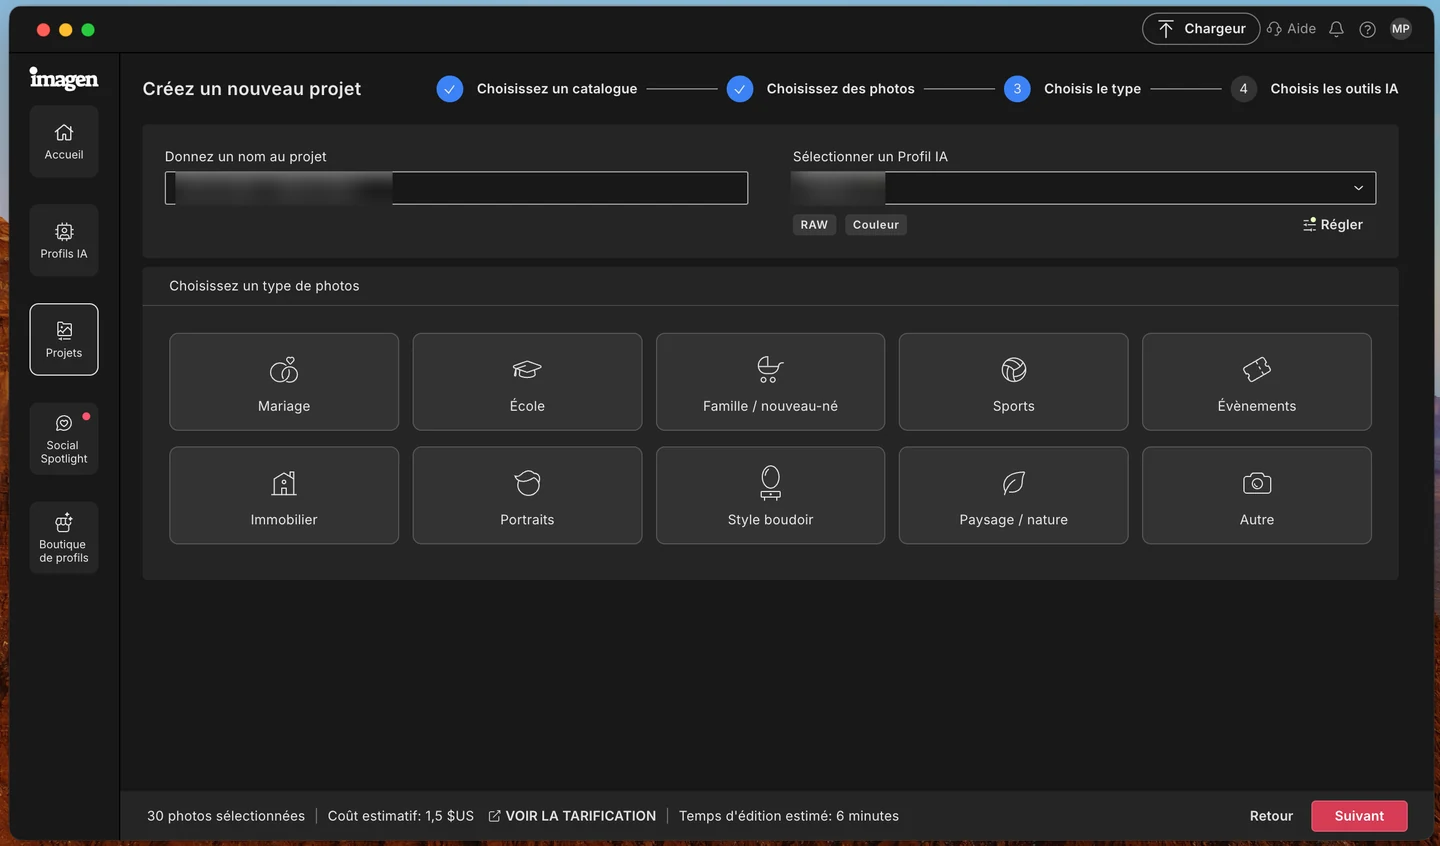Open VOIR LA TARIFICATION link
This screenshot has height=846, width=1440.
point(572,816)
